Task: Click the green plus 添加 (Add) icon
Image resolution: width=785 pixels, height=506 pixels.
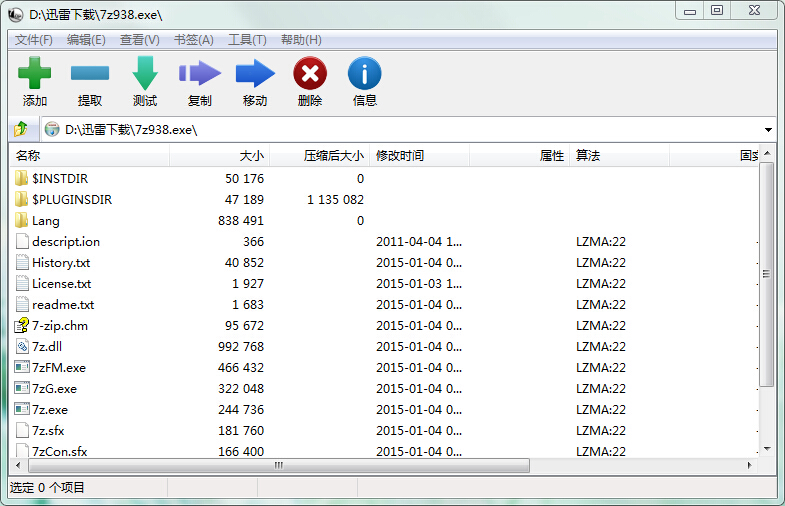Action: (x=35, y=73)
